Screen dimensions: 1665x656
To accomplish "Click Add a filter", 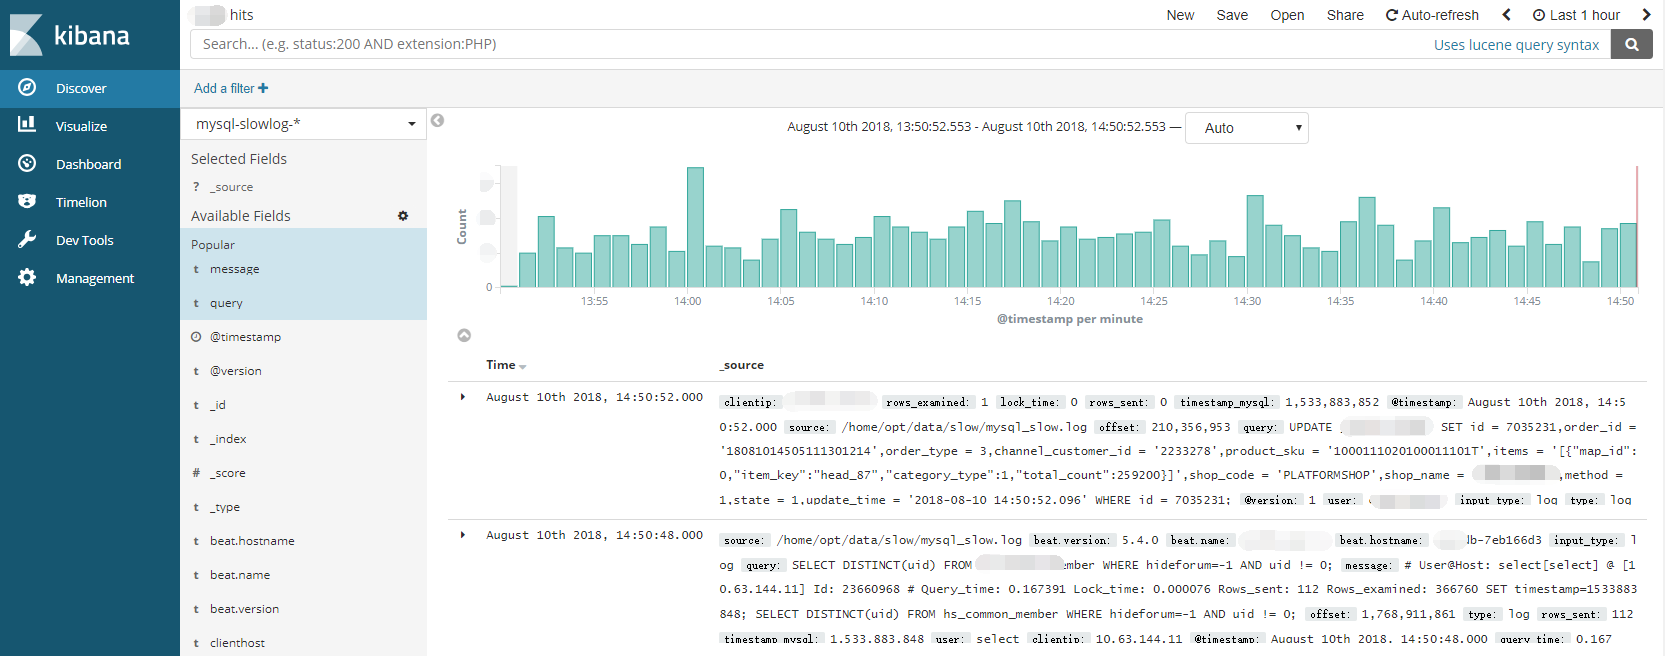I will point(231,88).
